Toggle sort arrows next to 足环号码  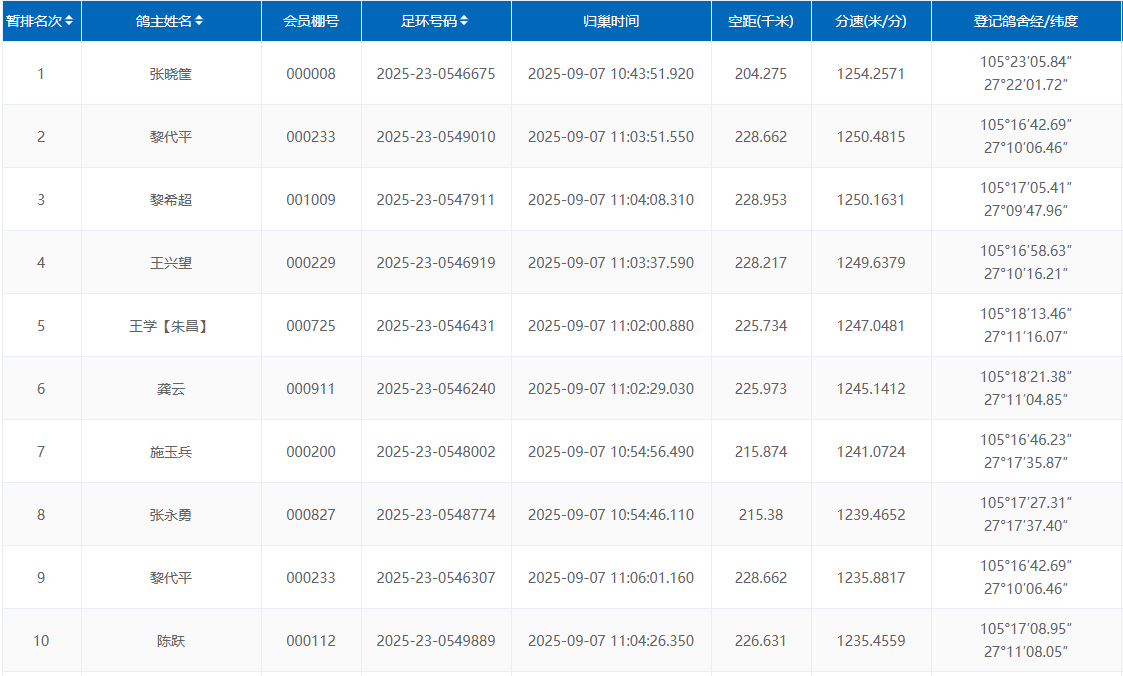[464, 21]
